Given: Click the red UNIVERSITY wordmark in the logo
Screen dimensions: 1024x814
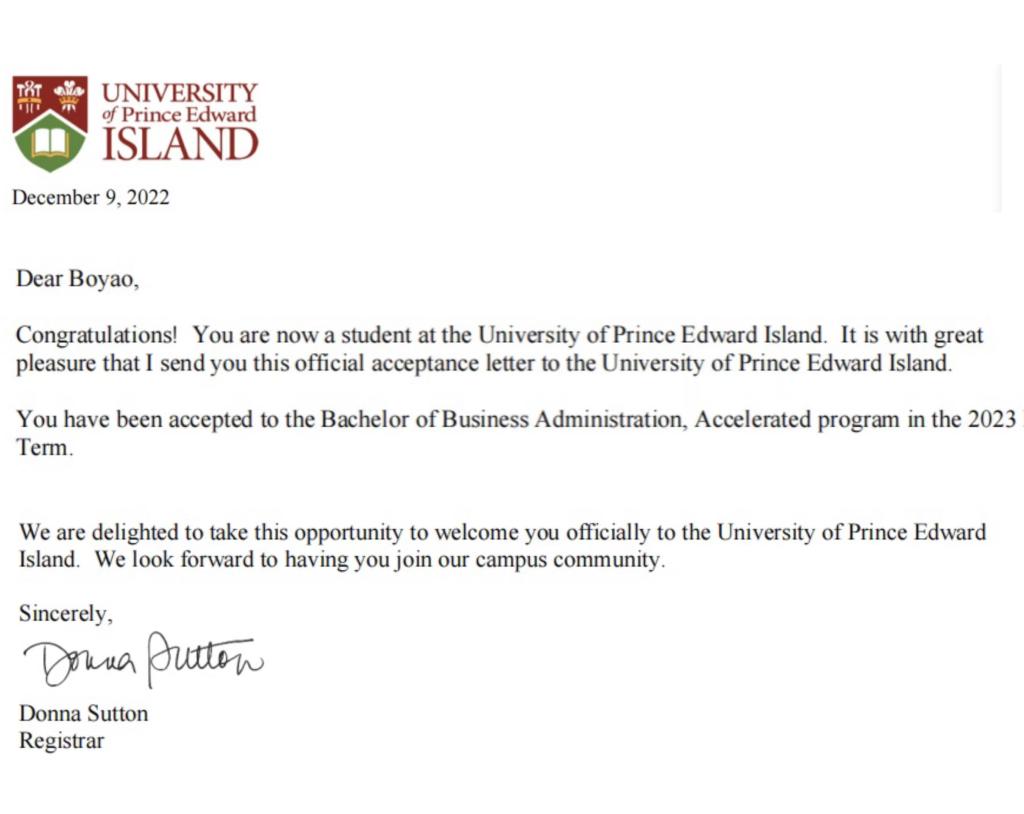Looking at the screenshot, I should pos(179,93).
